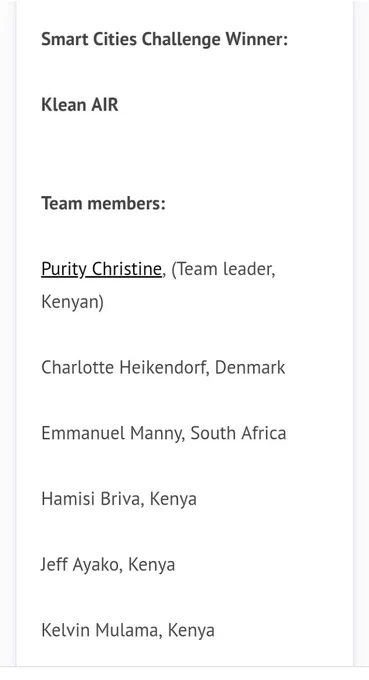Click the Team members heading
Image resolution: width=369 pixels, height=680 pixels.
(x=103, y=203)
